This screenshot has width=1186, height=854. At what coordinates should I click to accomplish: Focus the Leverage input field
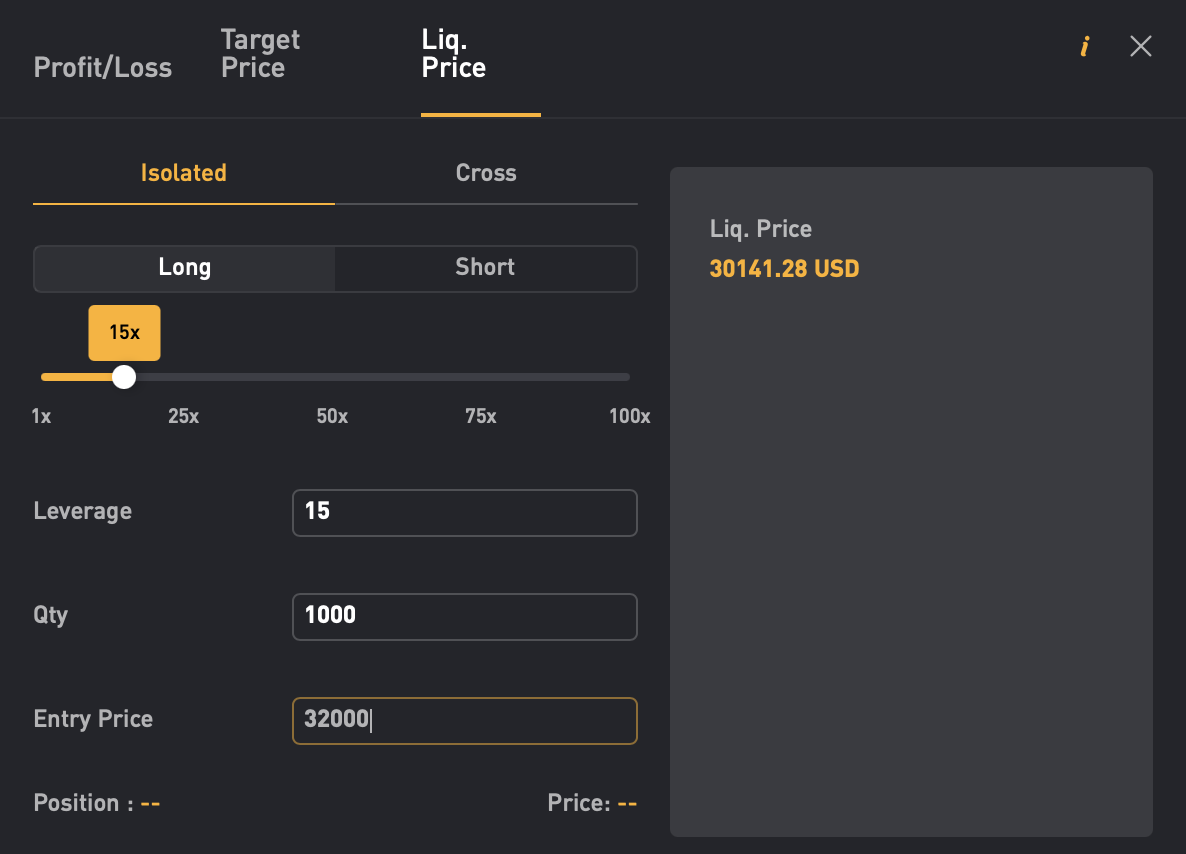click(x=464, y=512)
